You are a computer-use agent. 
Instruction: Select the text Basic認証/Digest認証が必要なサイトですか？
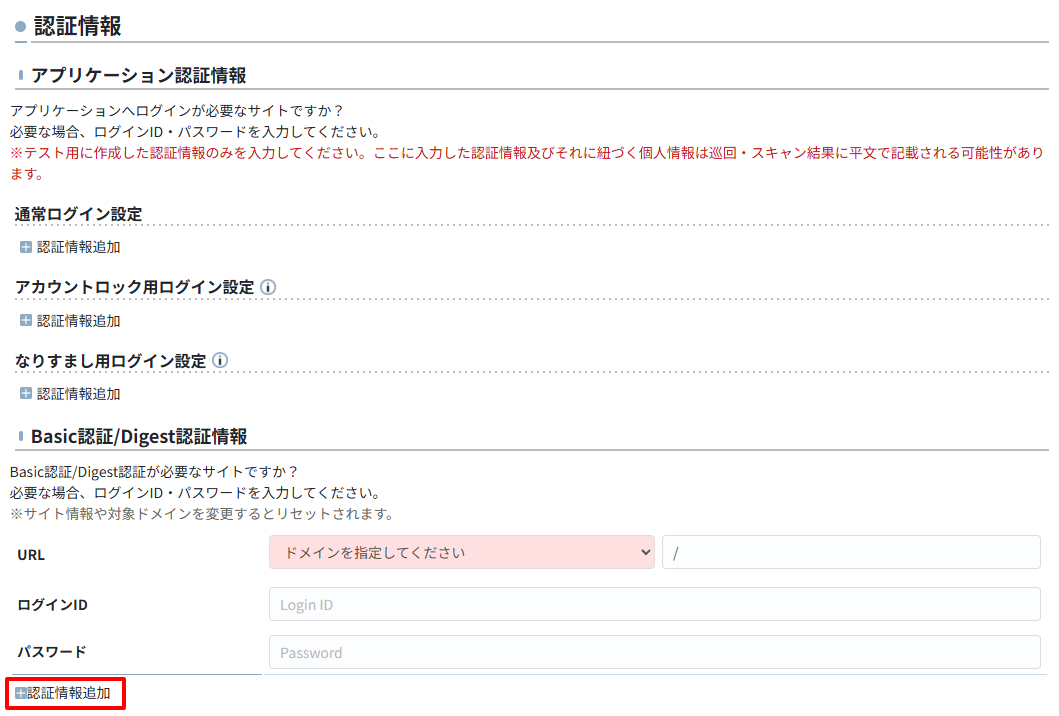pyautogui.click(x=155, y=471)
